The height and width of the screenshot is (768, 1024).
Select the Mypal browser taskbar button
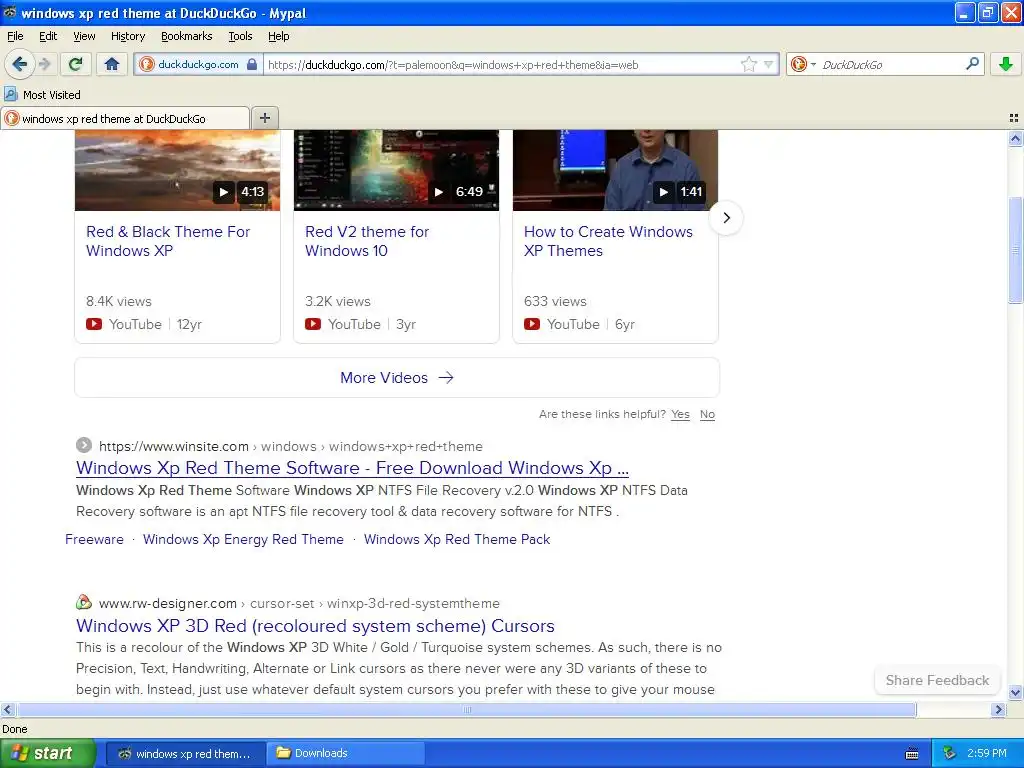point(185,753)
